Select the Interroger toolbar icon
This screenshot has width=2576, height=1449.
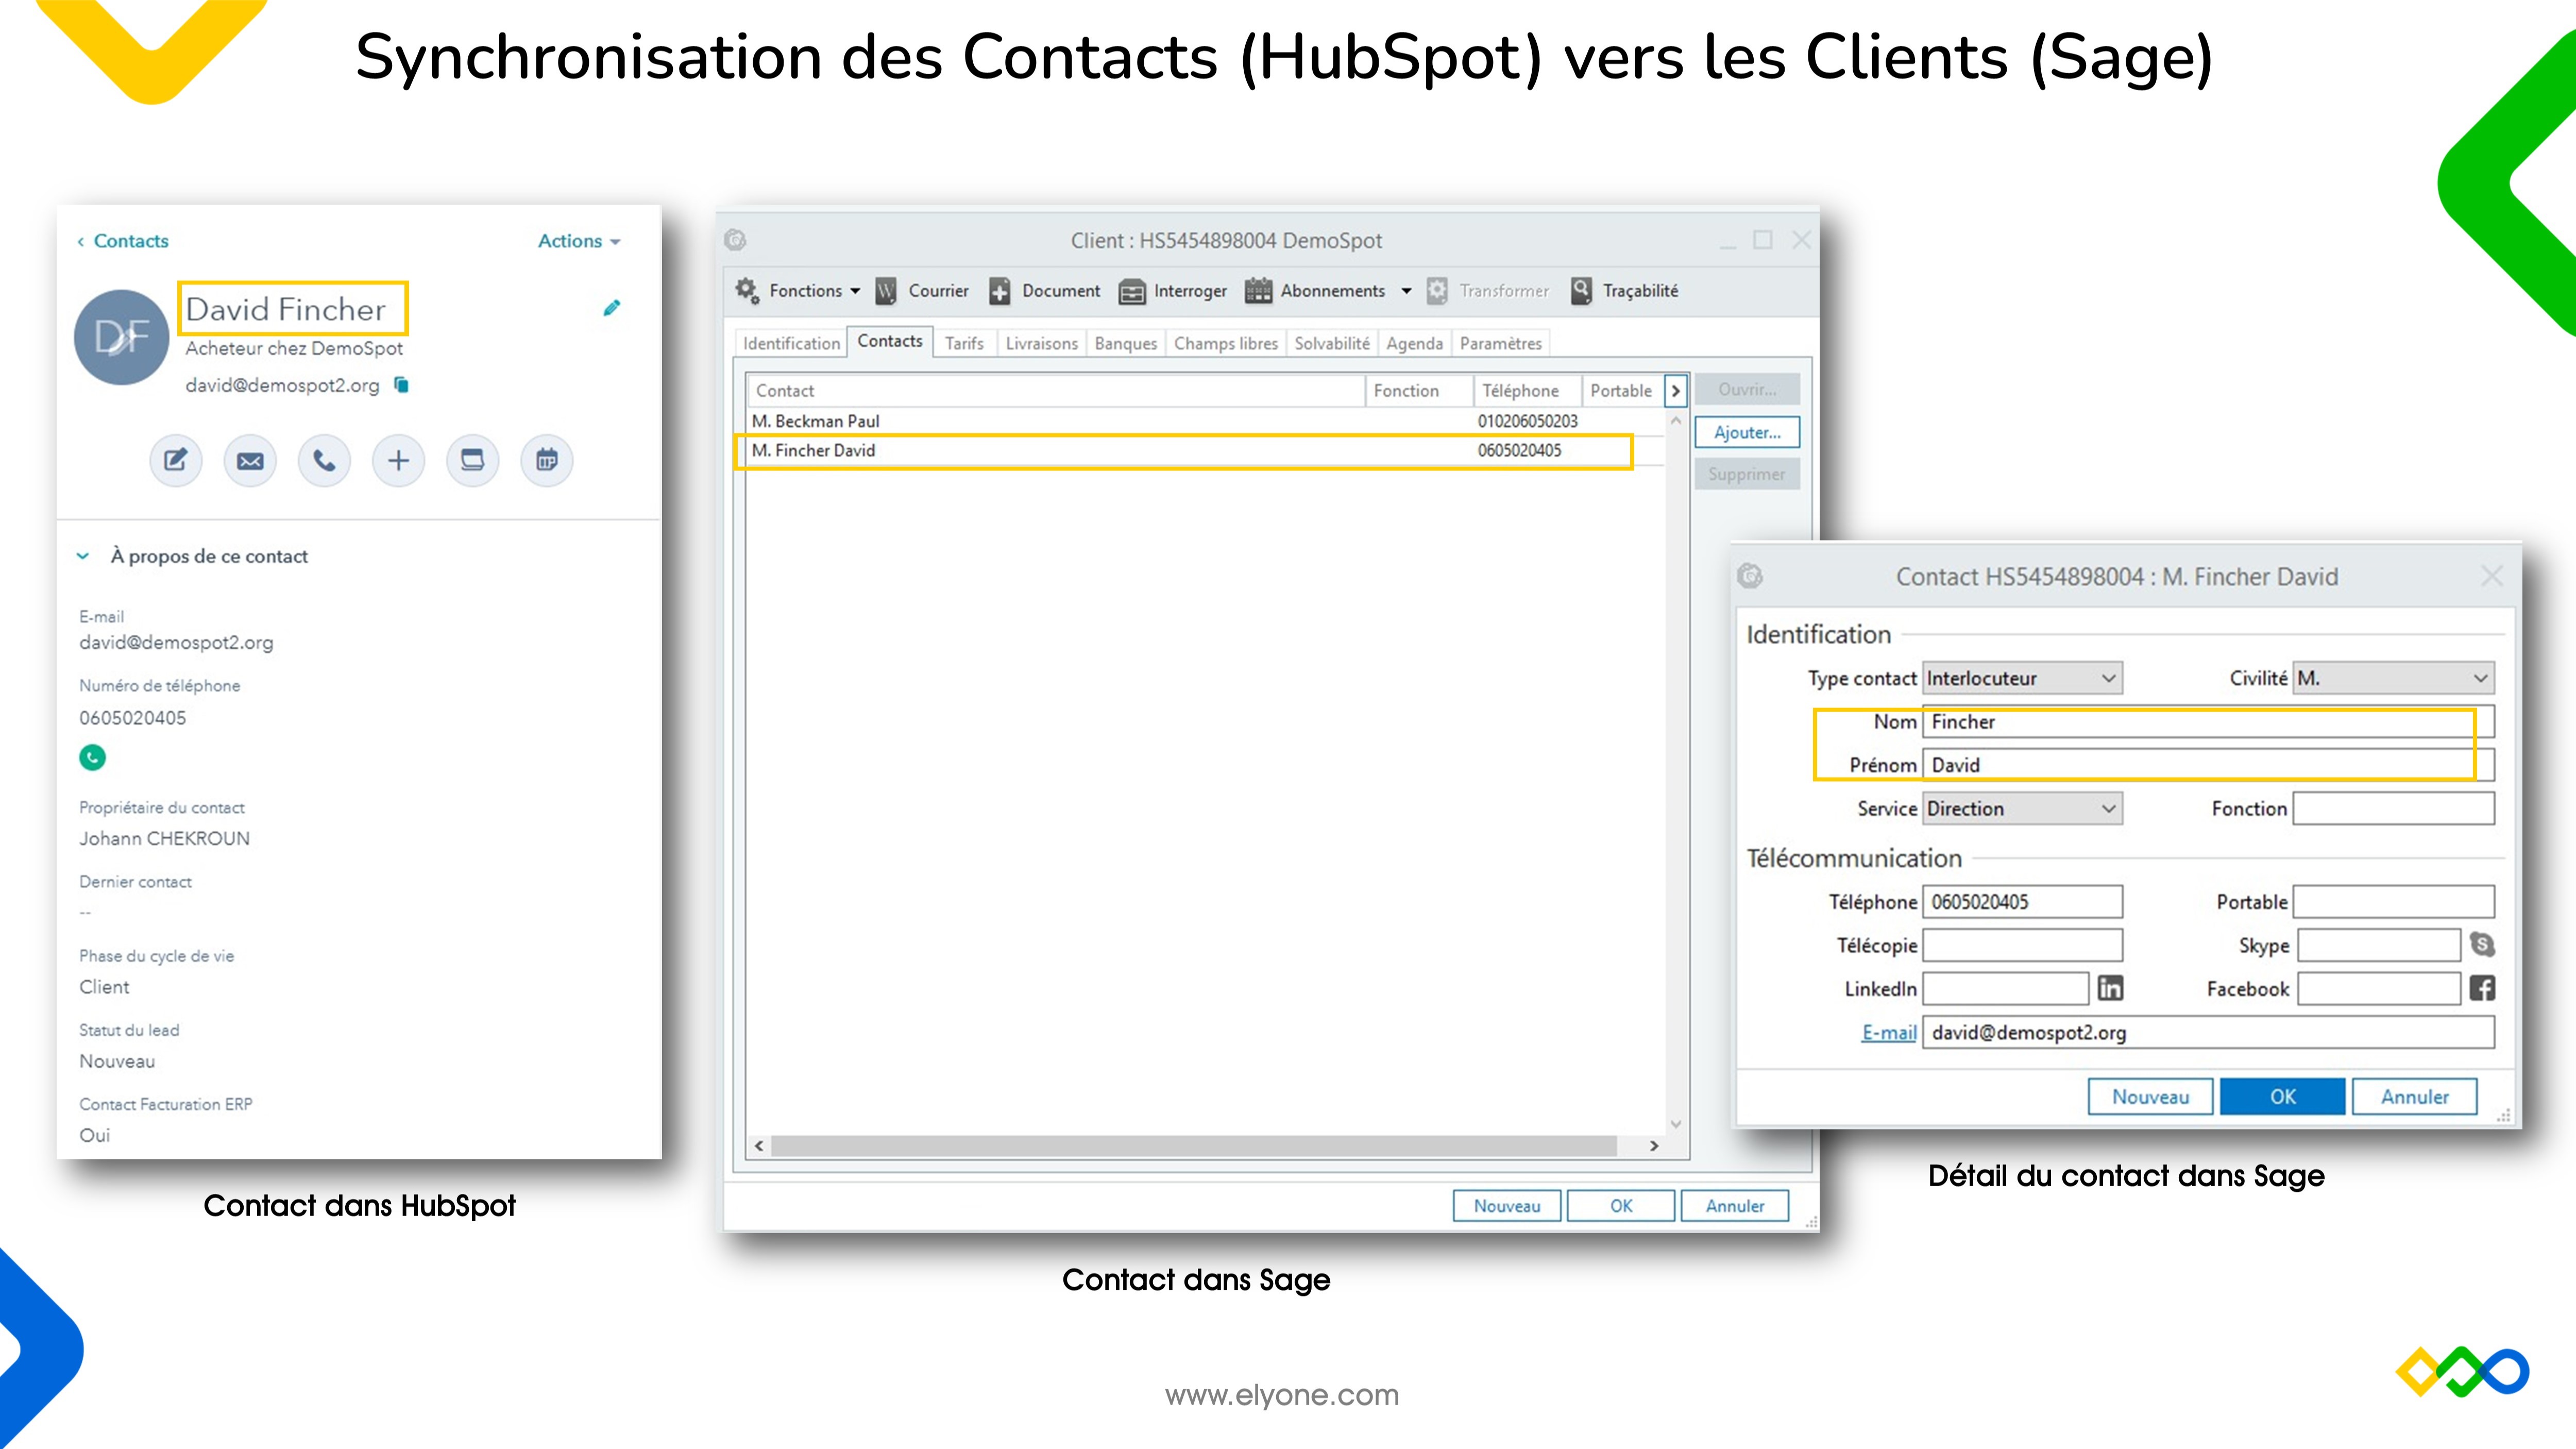(1173, 291)
